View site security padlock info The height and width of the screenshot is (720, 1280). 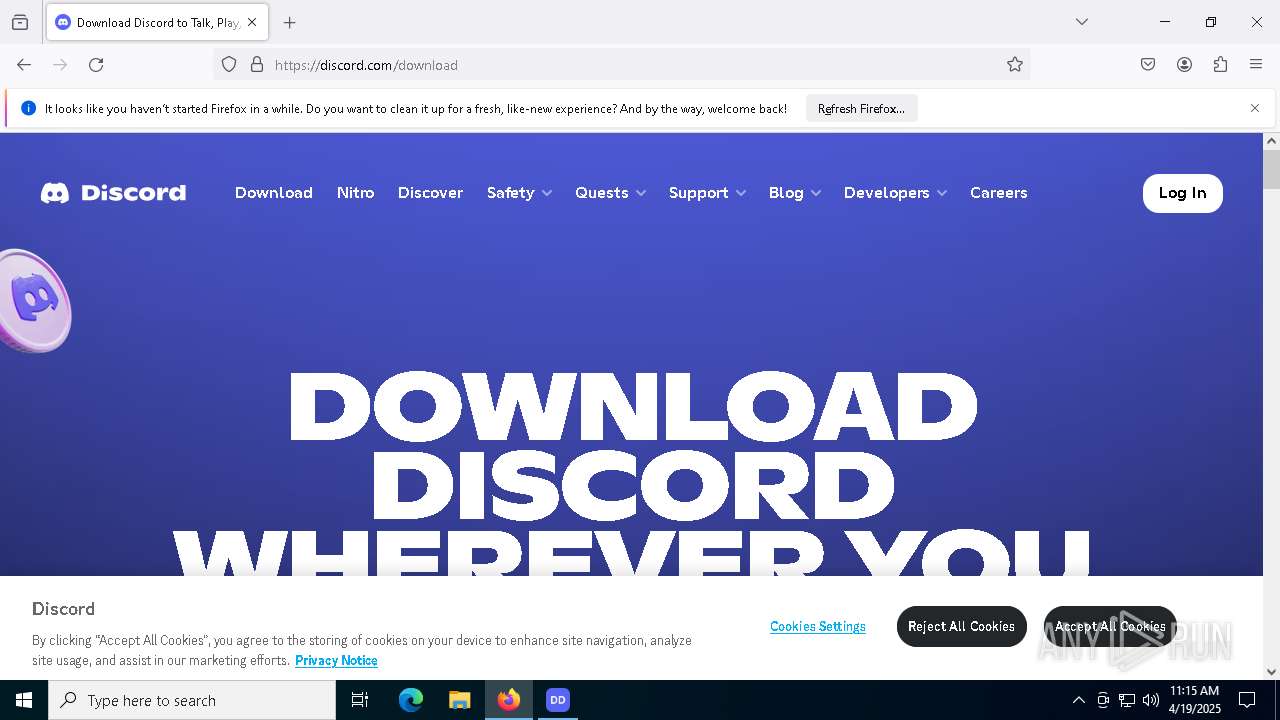click(x=257, y=65)
